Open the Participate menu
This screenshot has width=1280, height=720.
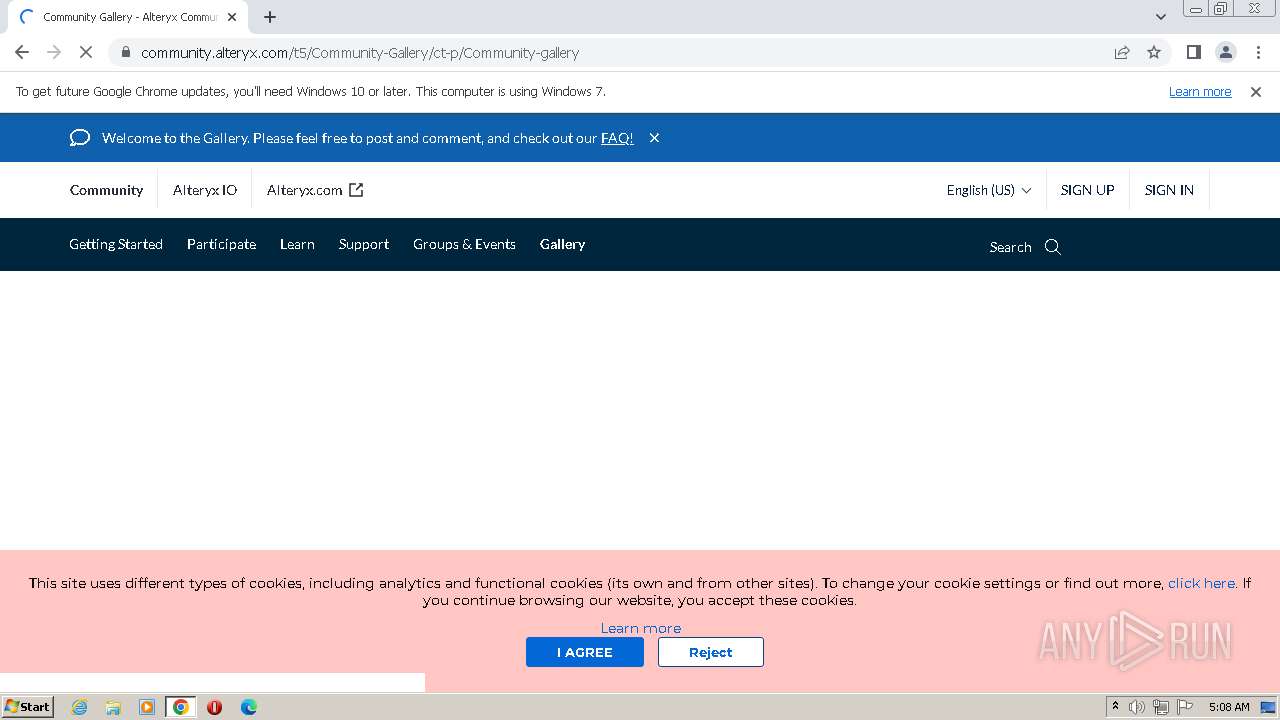221,244
